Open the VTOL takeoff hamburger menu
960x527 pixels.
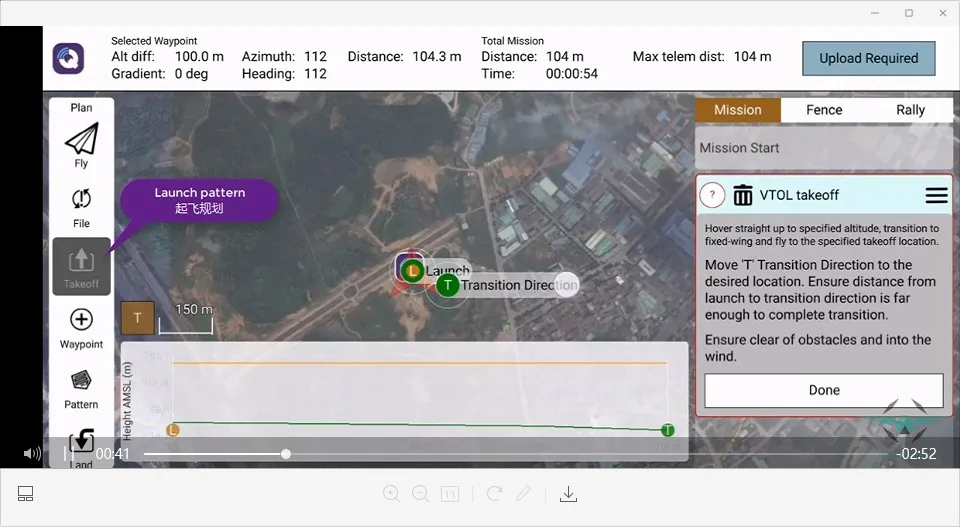tap(936, 195)
